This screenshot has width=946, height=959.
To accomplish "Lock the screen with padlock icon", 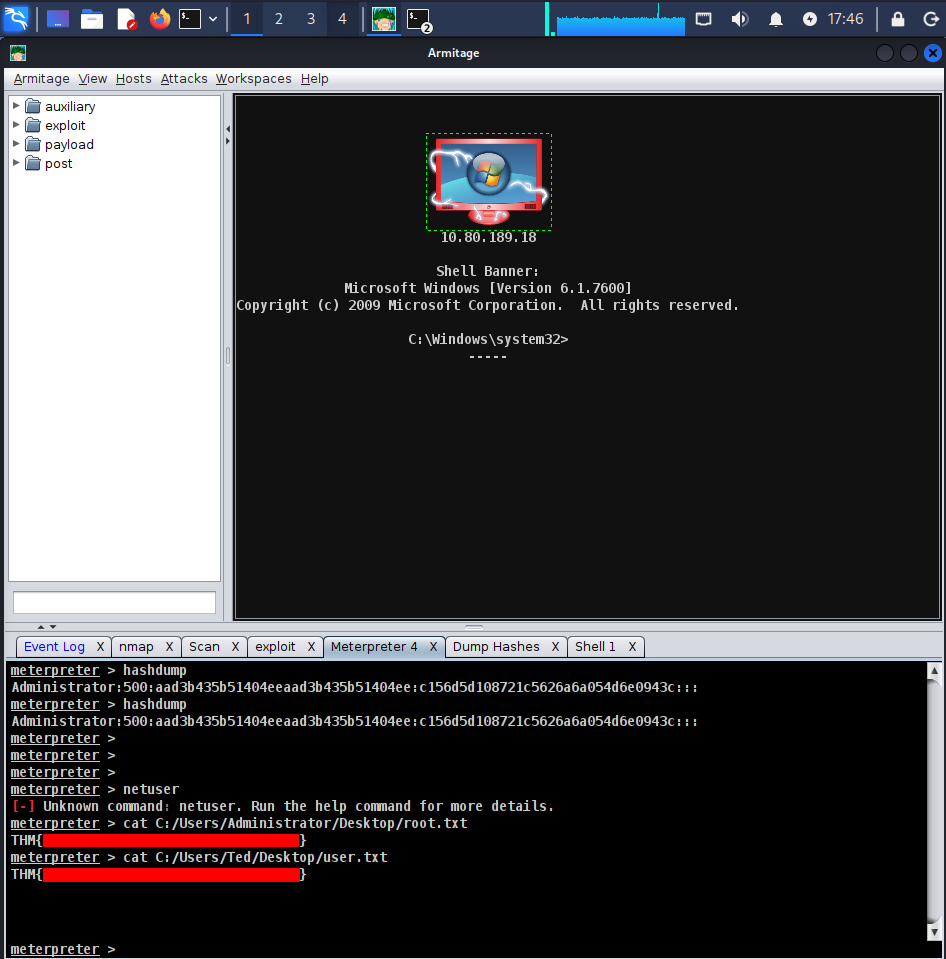I will pos(898,19).
